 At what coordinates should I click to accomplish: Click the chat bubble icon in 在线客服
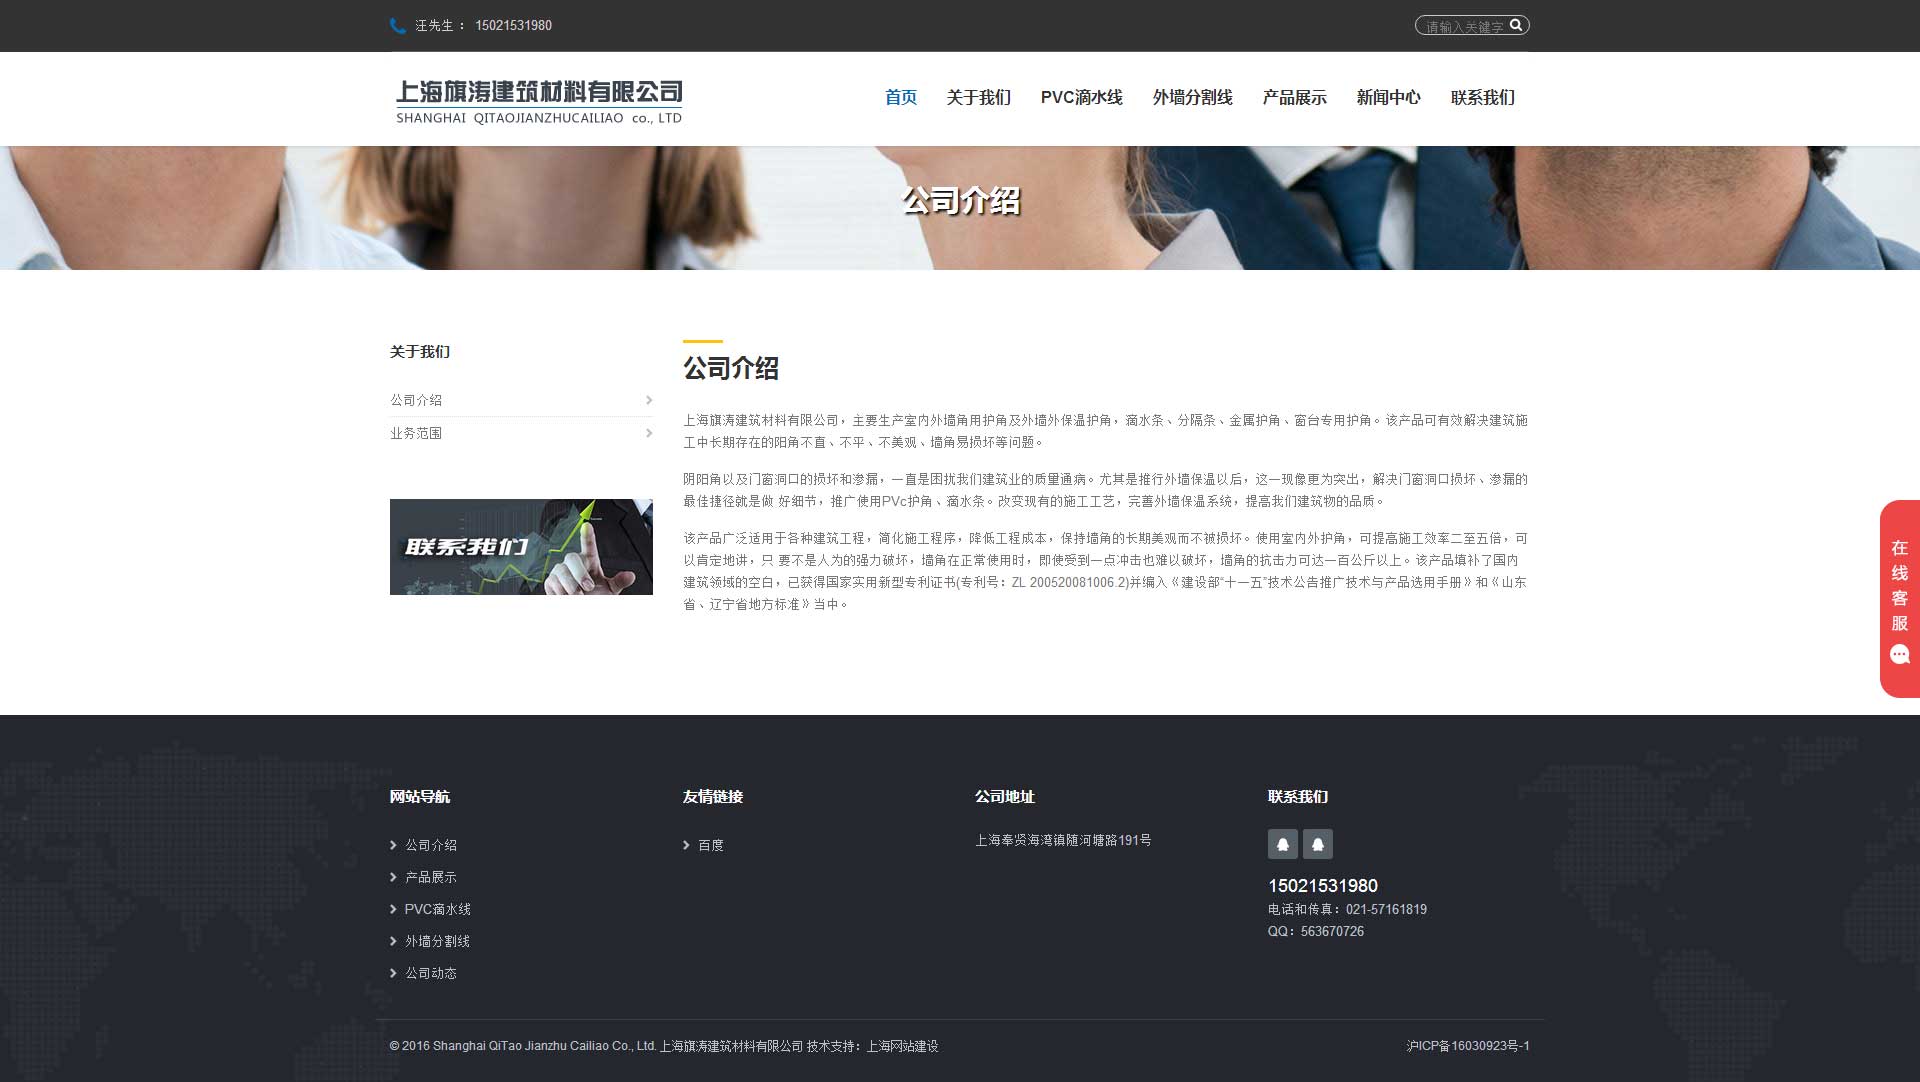(1900, 655)
